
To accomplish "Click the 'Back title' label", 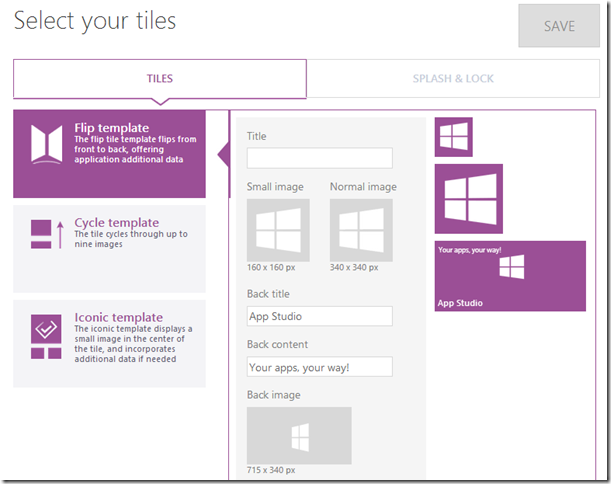I will click(x=268, y=294).
